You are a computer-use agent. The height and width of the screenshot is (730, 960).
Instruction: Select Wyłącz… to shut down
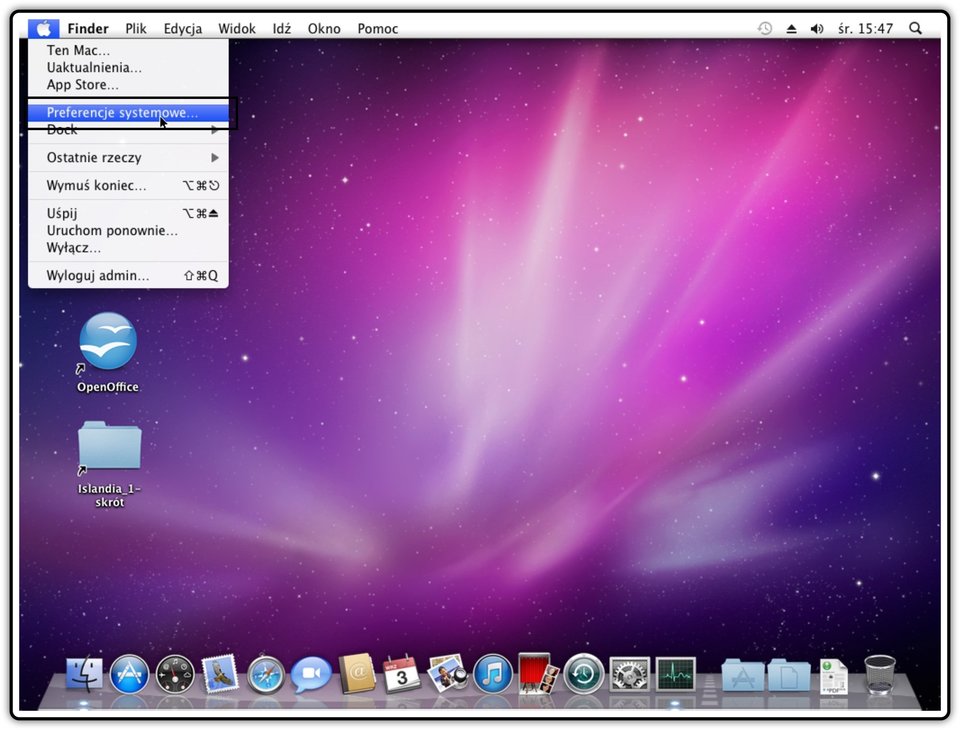[x=129, y=247]
